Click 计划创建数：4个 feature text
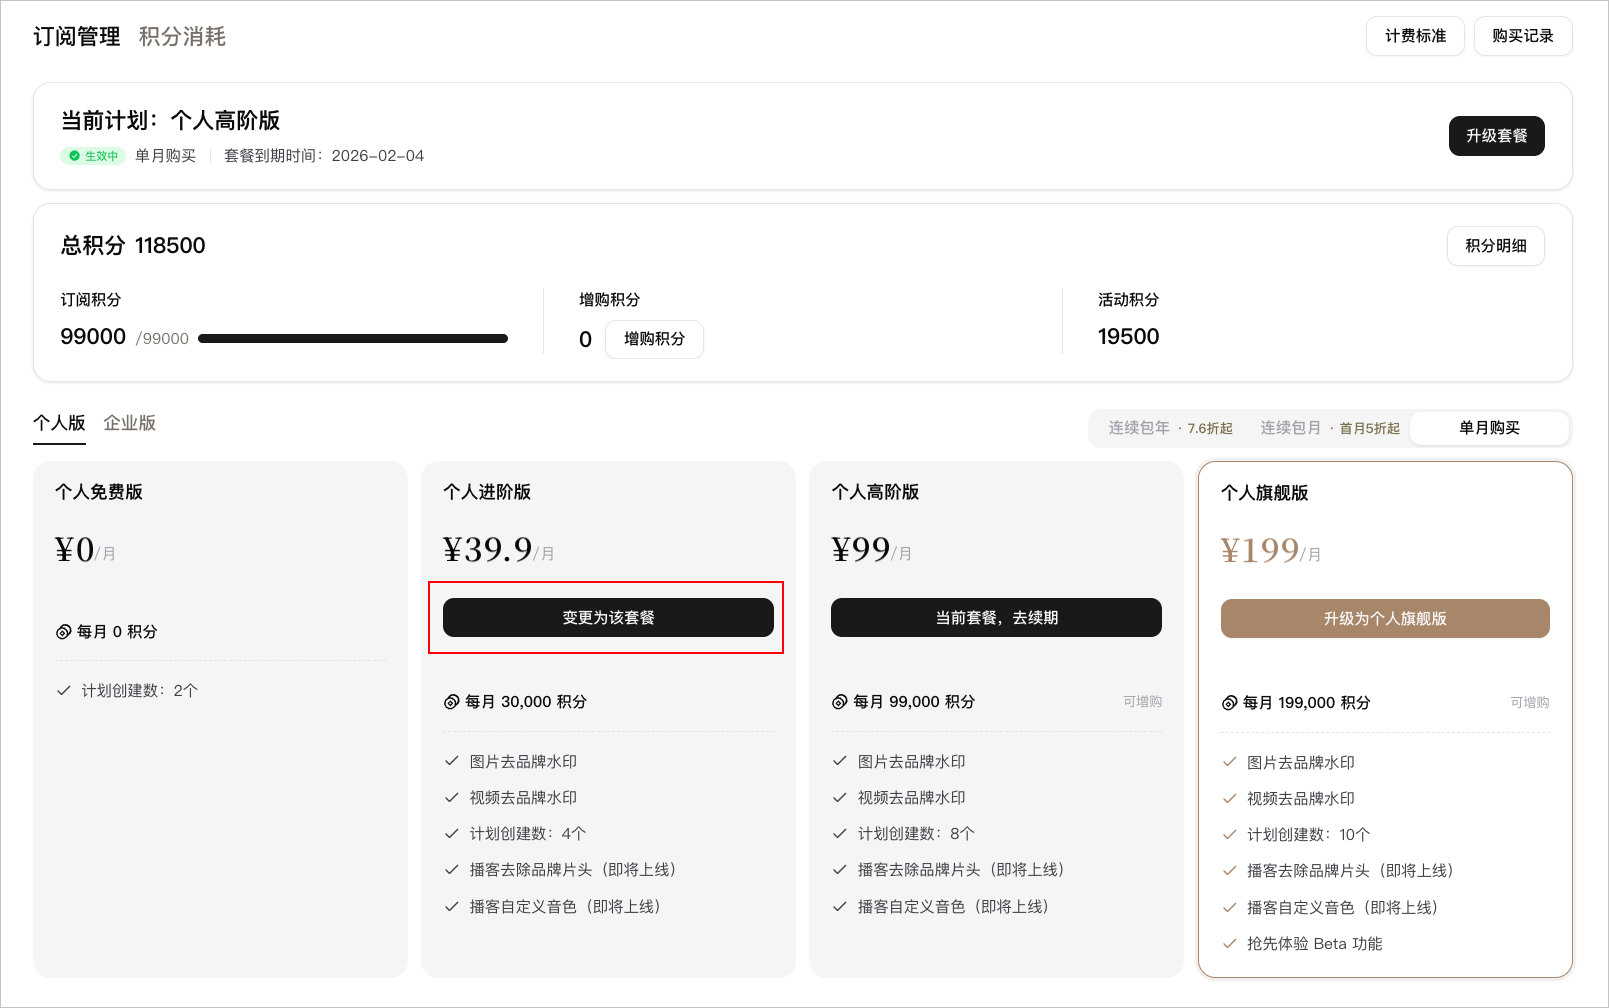This screenshot has width=1609, height=1008. click(x=528, y=834)
